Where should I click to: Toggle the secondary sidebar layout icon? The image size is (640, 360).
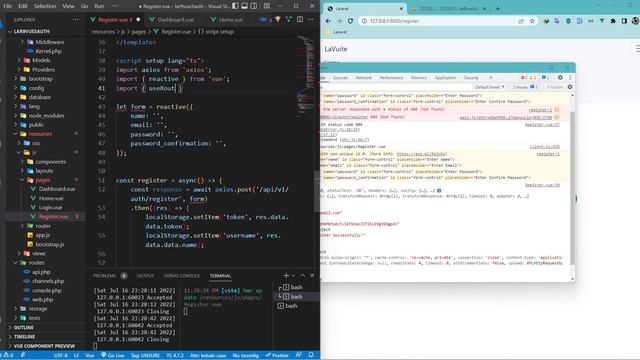[254, 6]
